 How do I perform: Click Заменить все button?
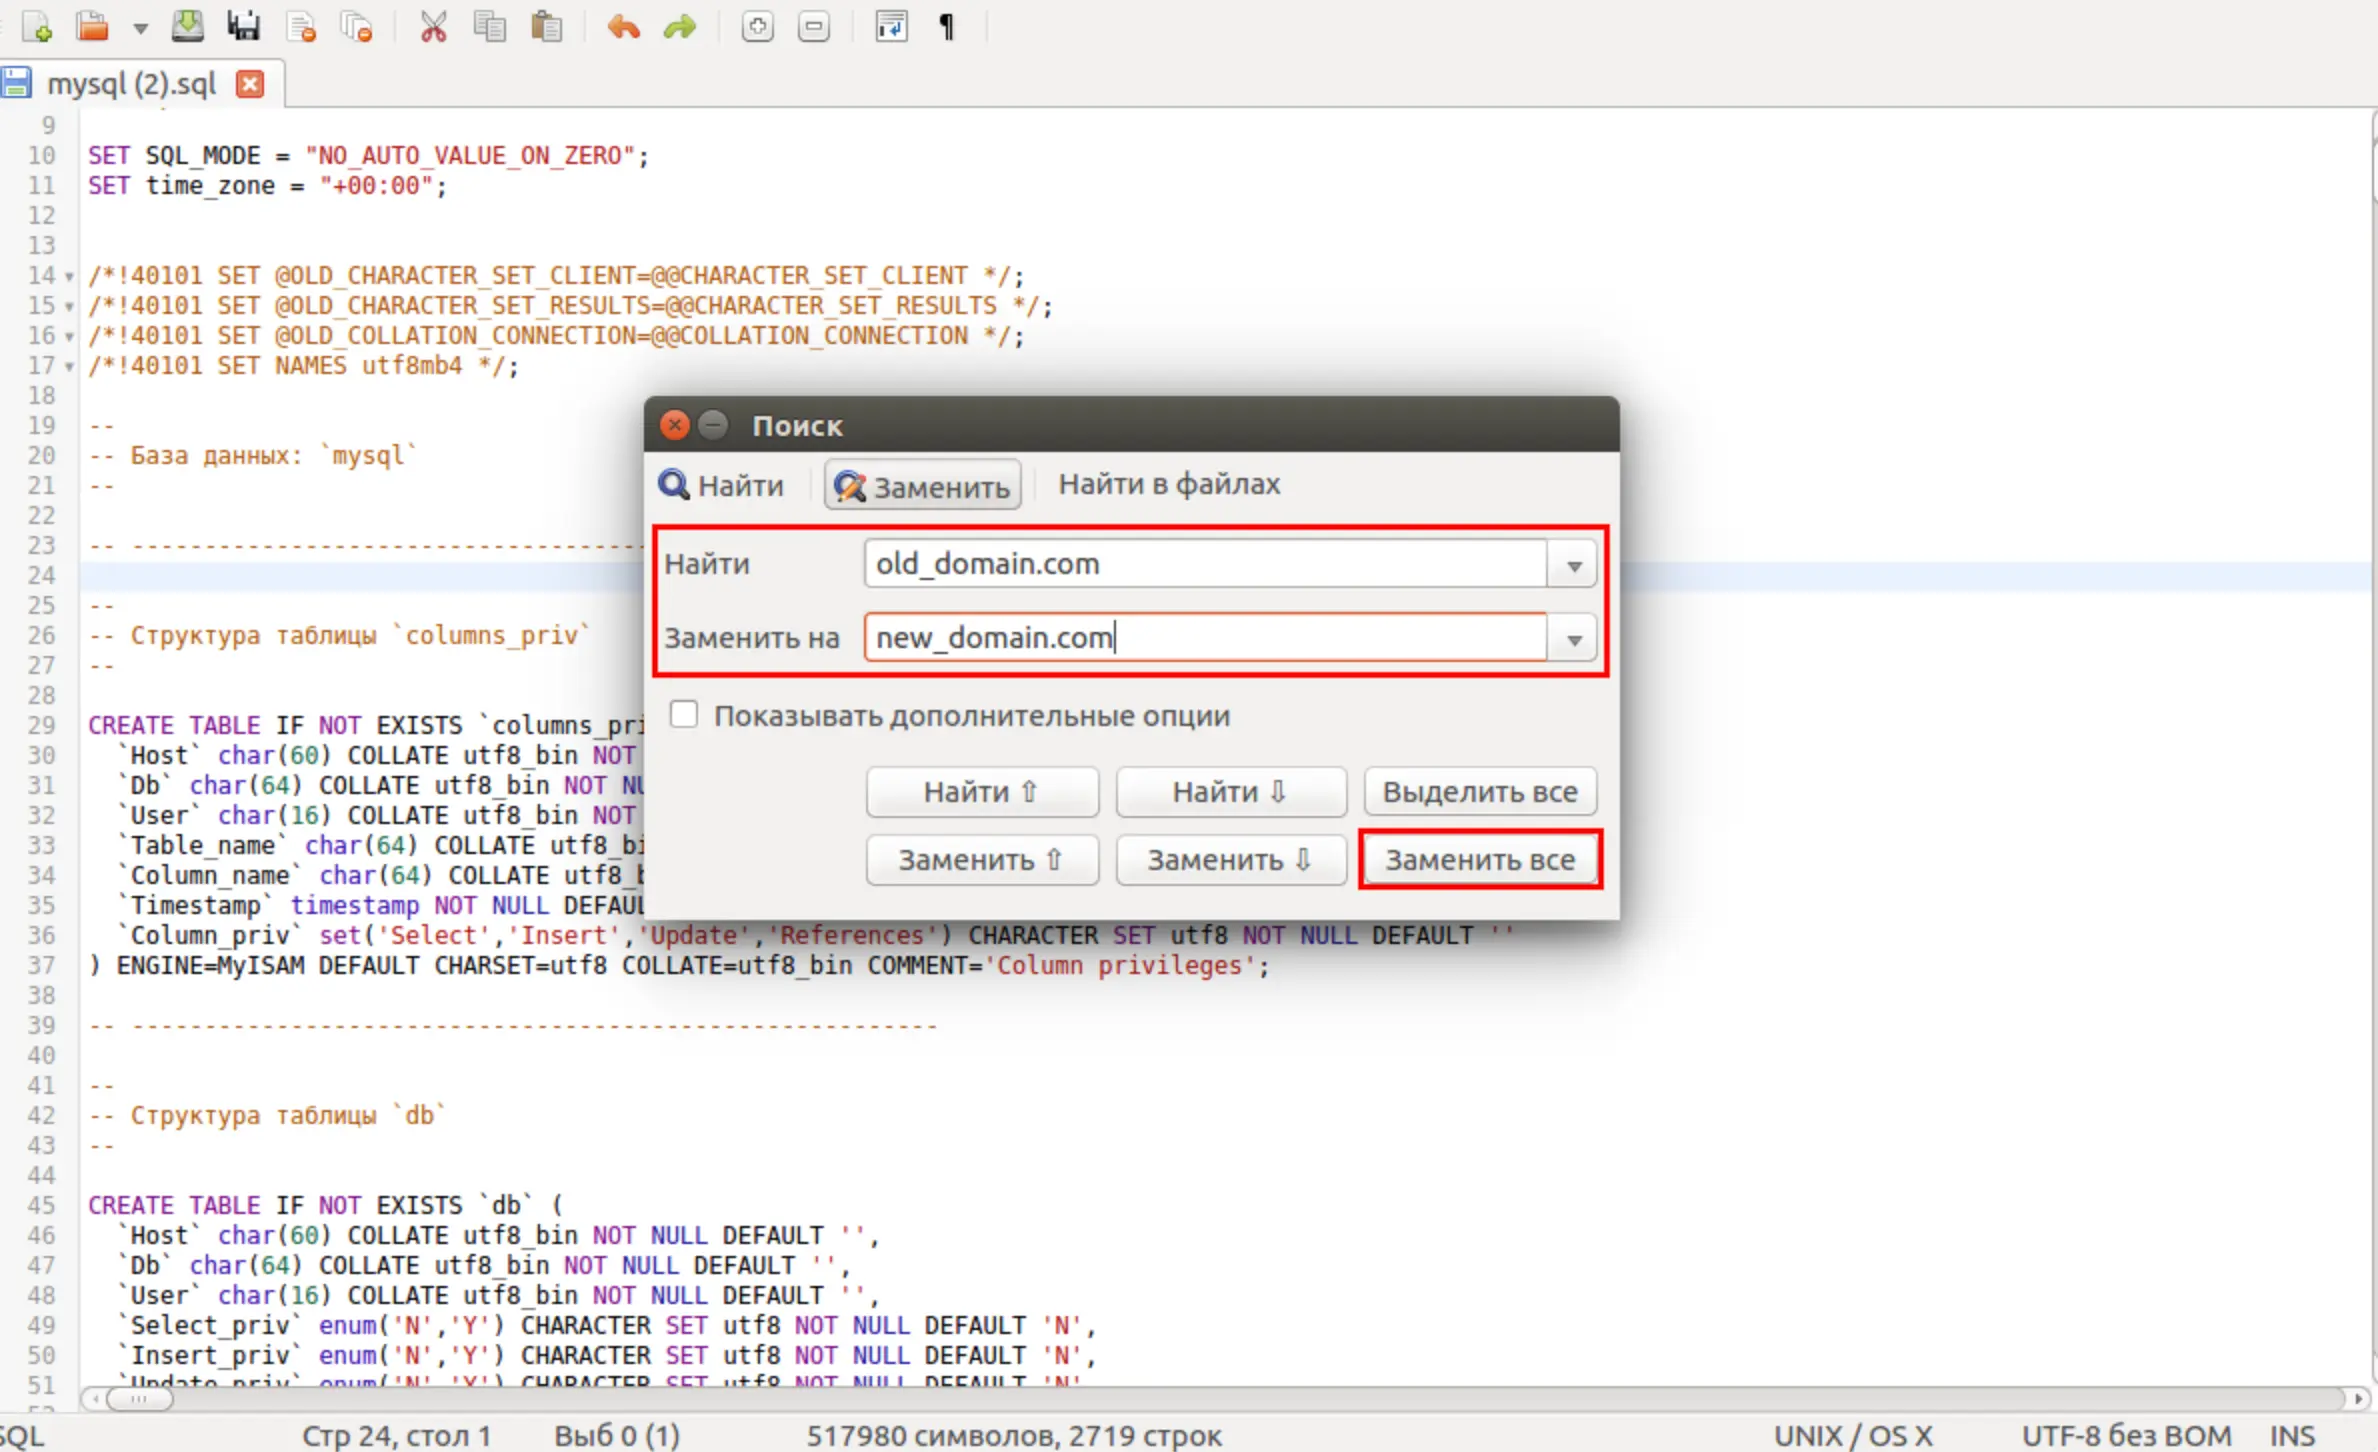[1480, 860]
